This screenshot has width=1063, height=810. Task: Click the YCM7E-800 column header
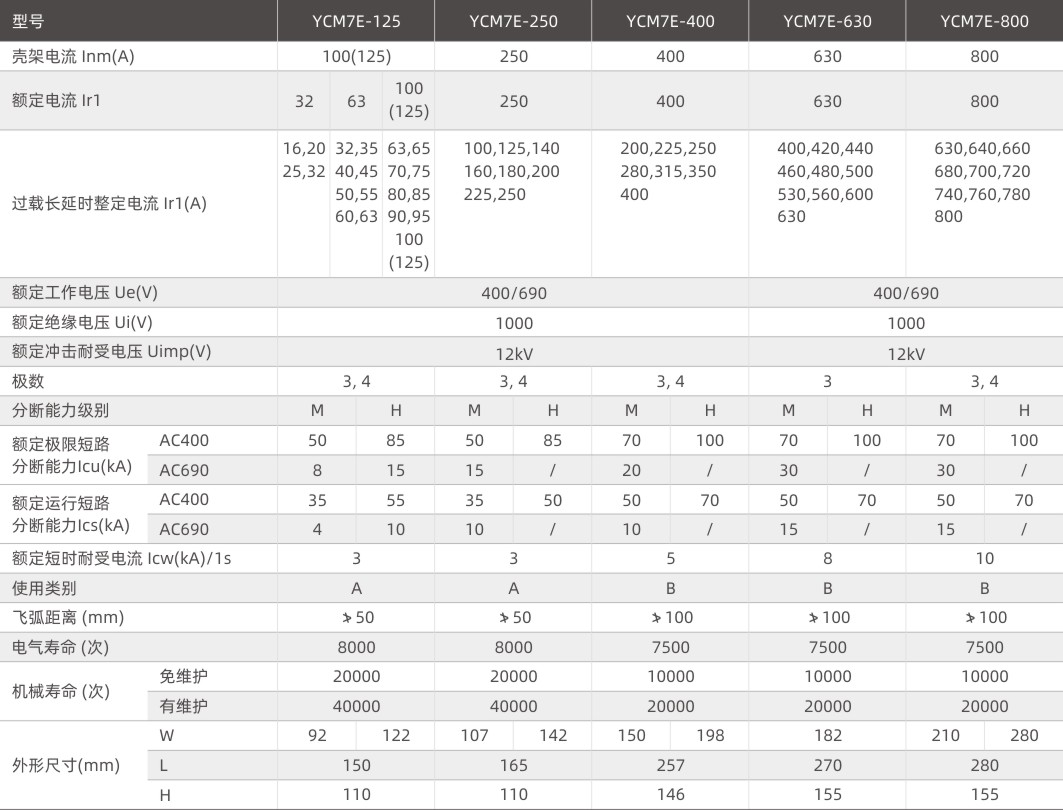point(984,21)
